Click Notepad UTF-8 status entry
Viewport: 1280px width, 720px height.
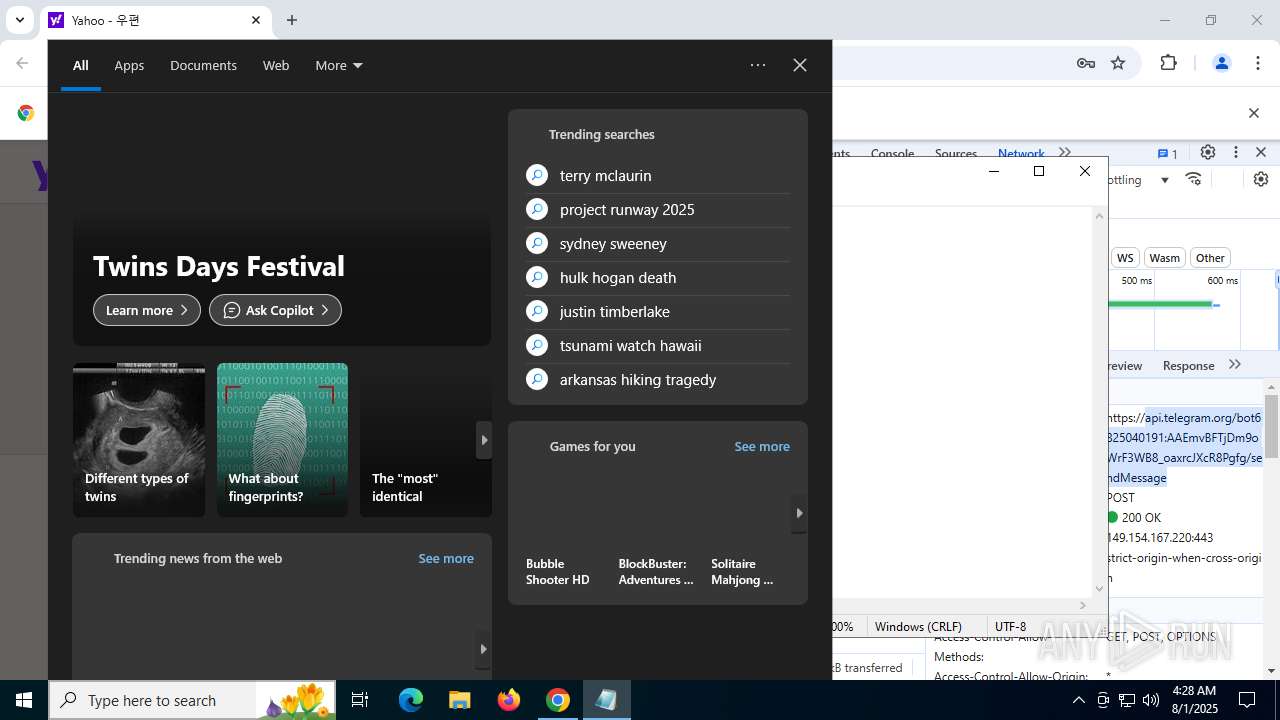[x=1010, y=626]
